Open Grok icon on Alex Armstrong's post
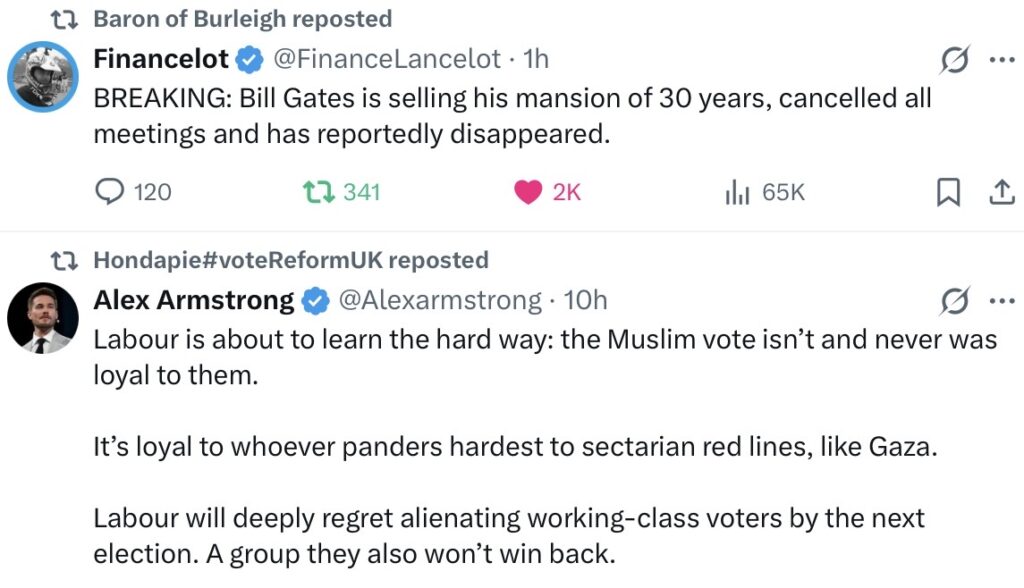 click(x=955, y=301)
